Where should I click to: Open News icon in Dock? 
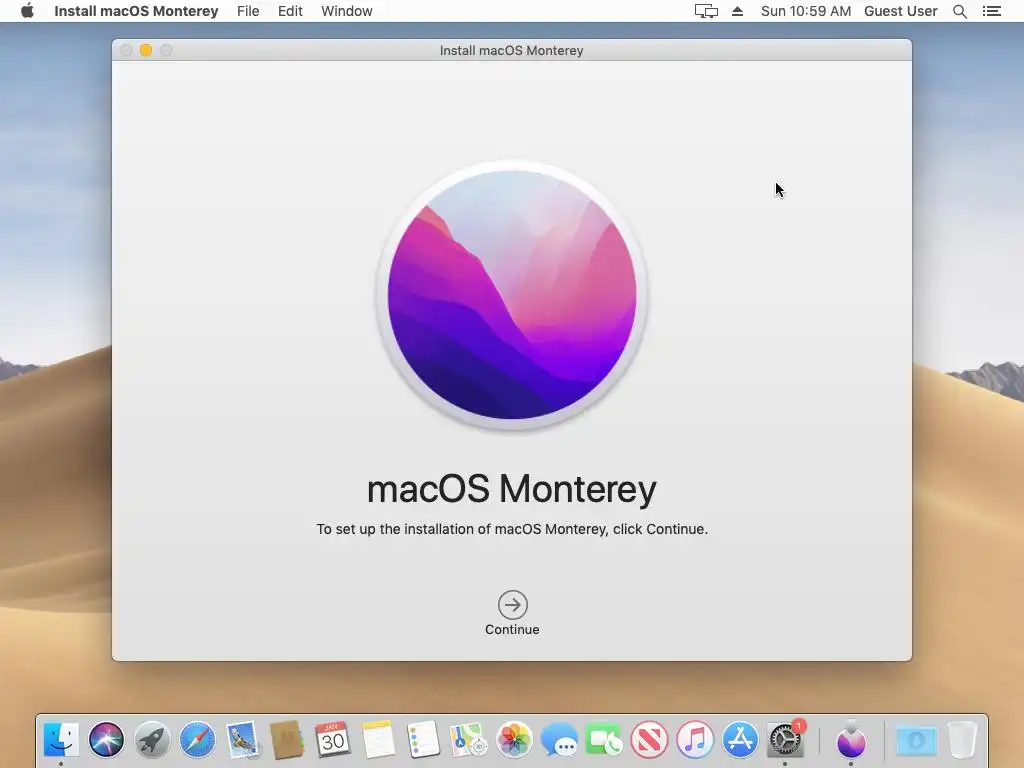click(x=650, y=740)
